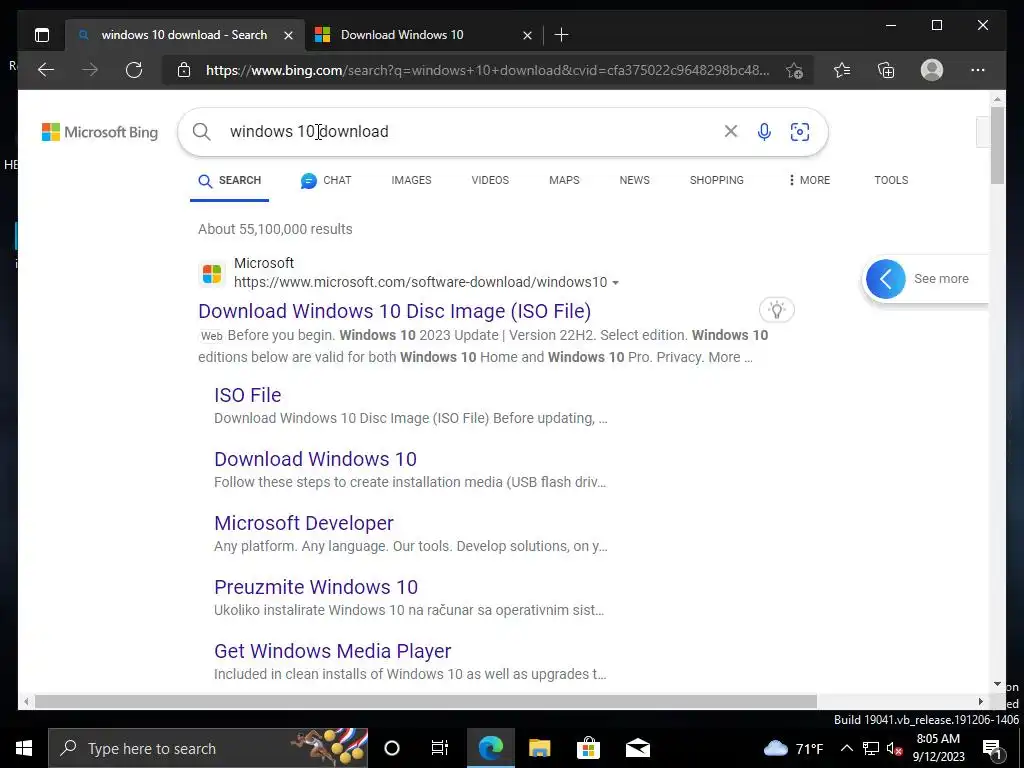This screenshot has width=1024, height=768.
Task: Go back to the previous page
Action: tap(46, 70)
